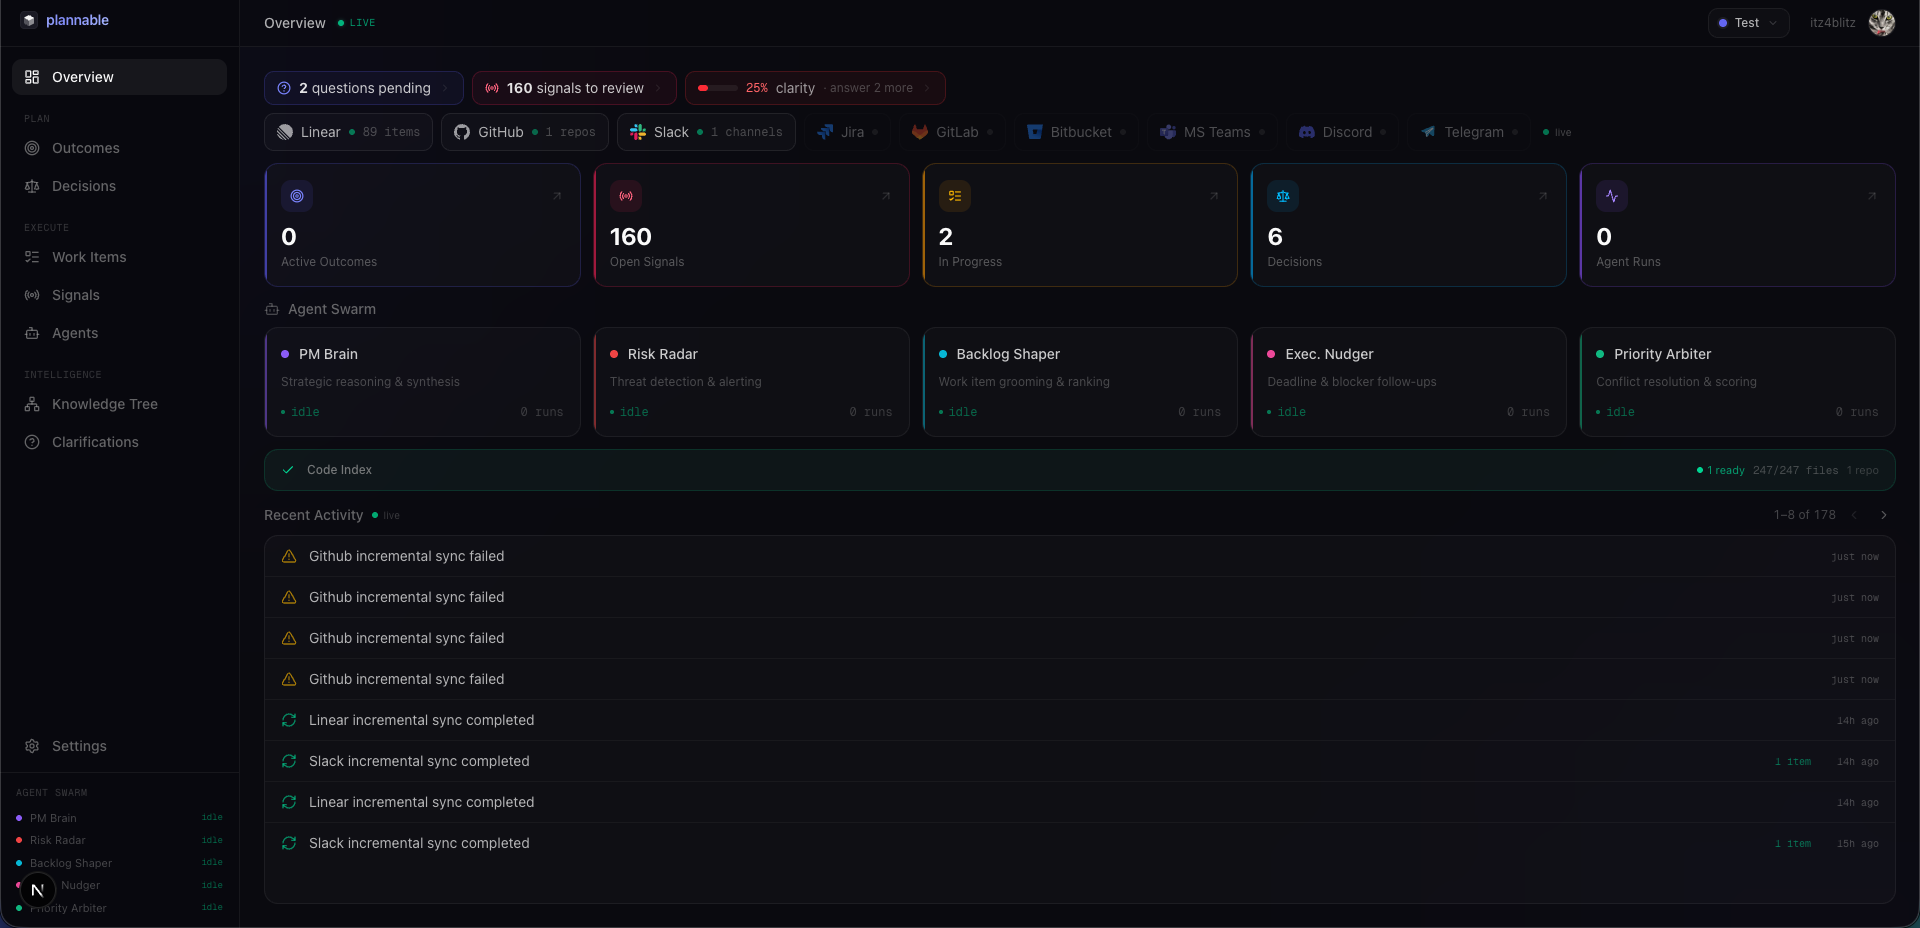Click the Active Outcomes target icon

[x=297, y=196]
